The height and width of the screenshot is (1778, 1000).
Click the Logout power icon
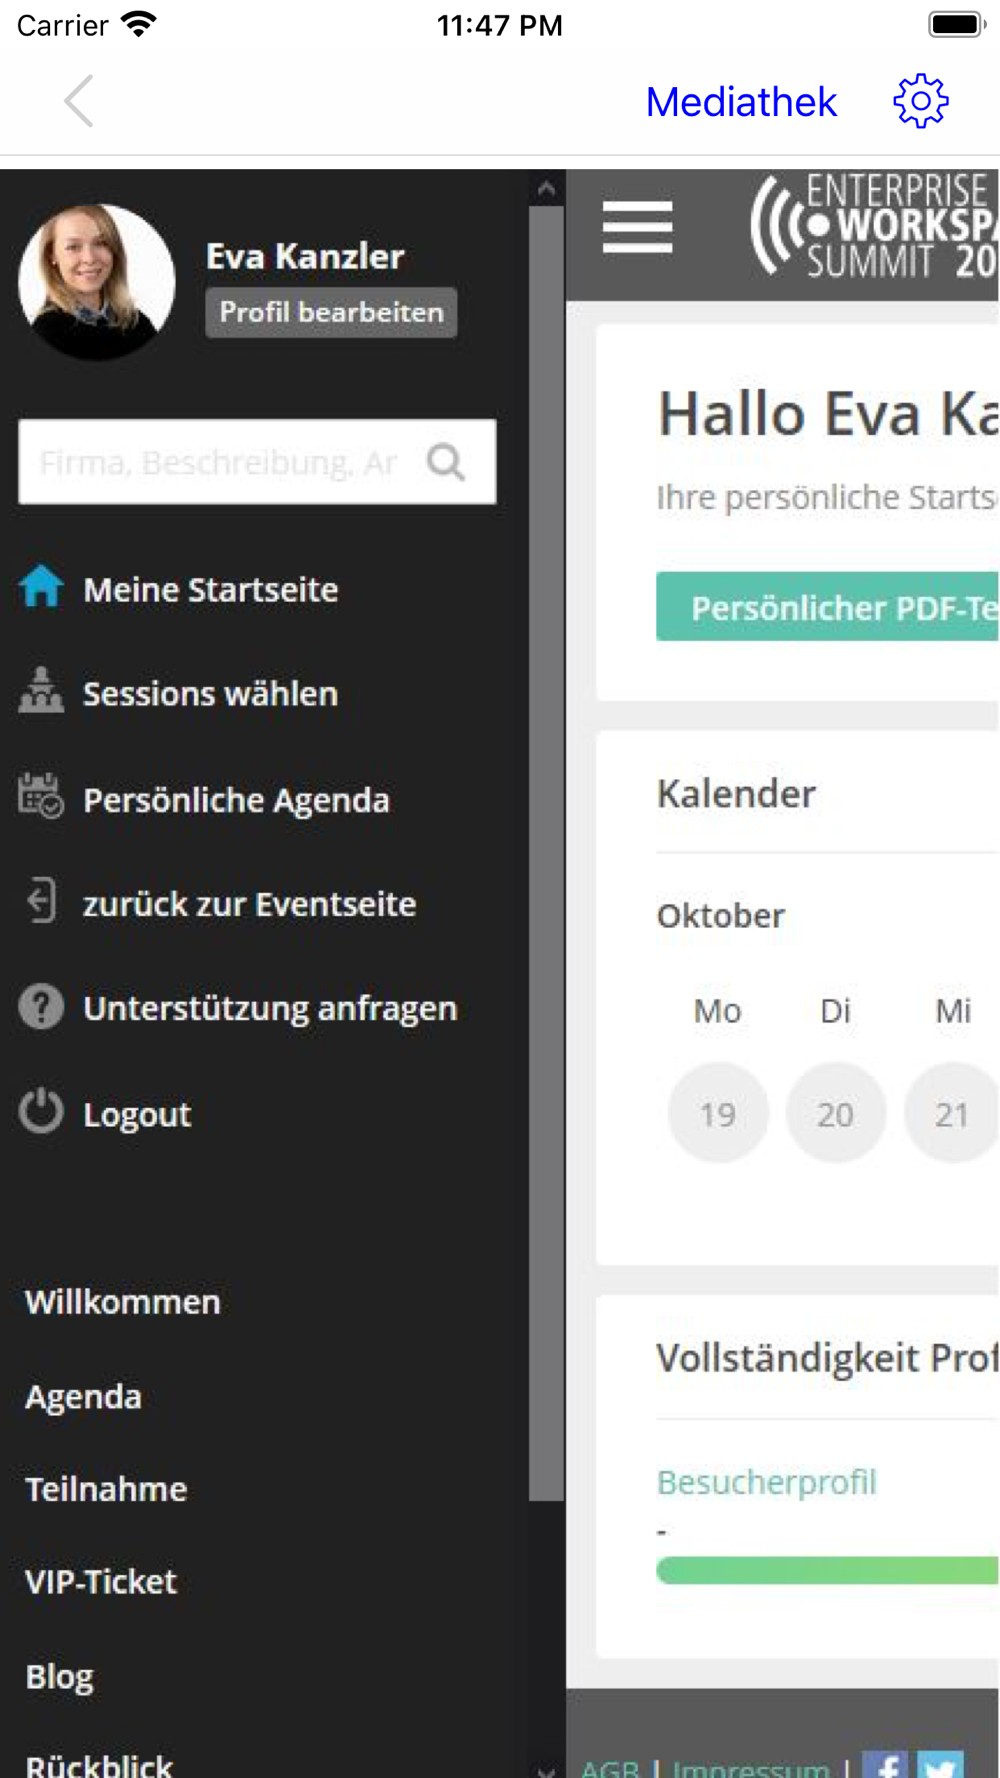coord(41,1111)
